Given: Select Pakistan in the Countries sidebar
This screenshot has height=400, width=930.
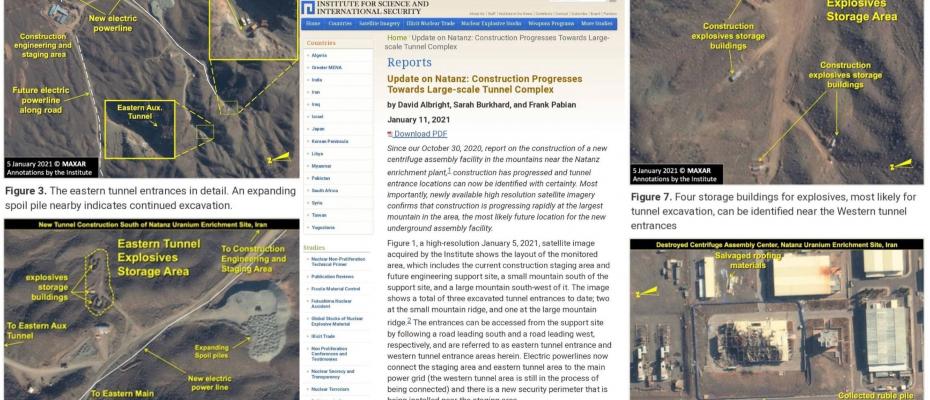Looking at the screenshot, I should [x=320, y=178].
